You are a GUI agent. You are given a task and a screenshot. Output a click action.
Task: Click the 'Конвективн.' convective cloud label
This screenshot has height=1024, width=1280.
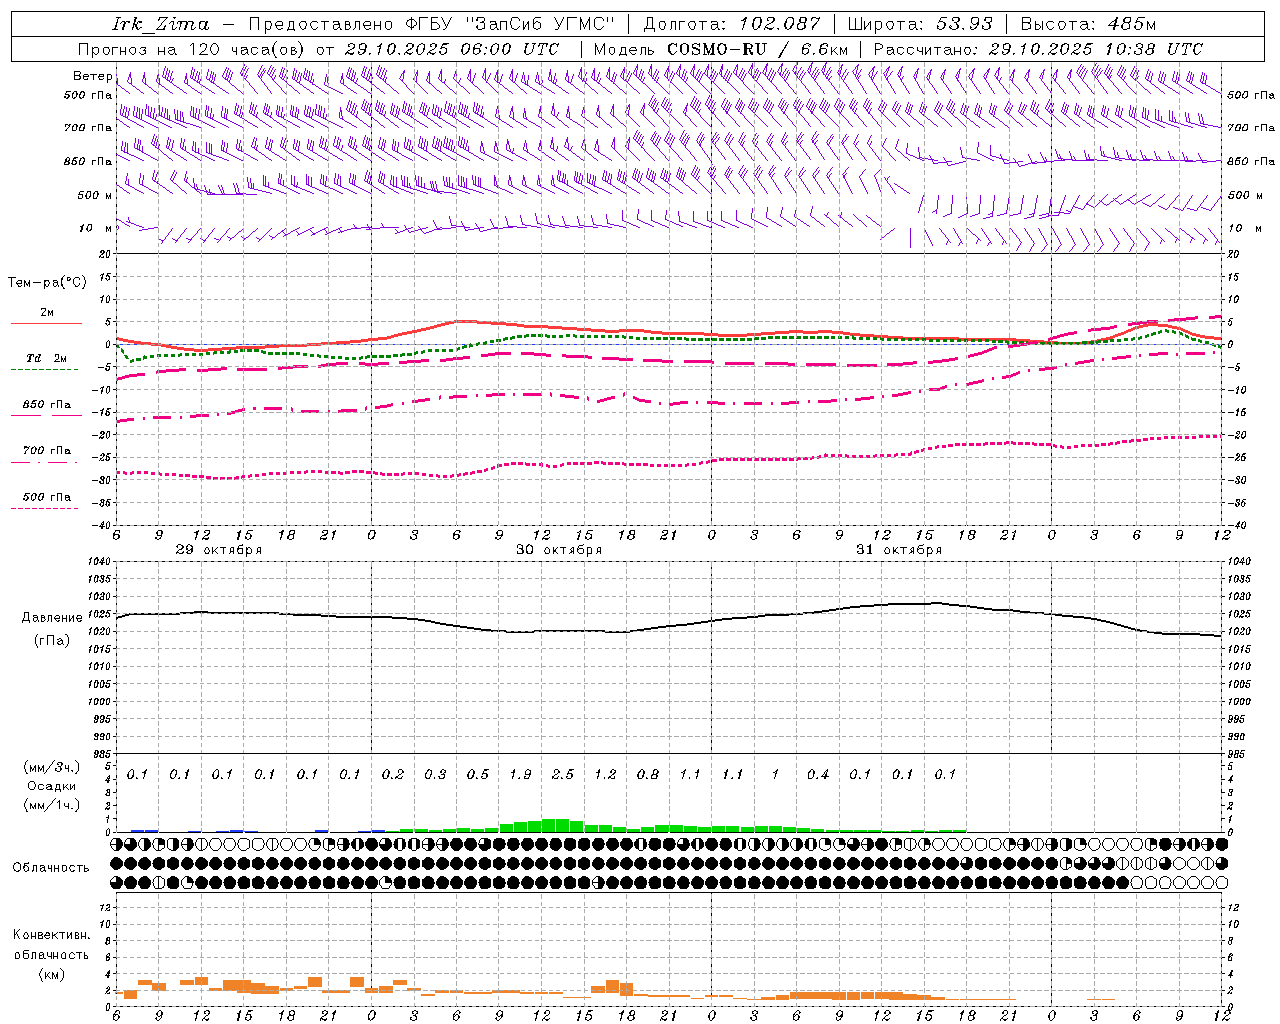click(51, 935)
